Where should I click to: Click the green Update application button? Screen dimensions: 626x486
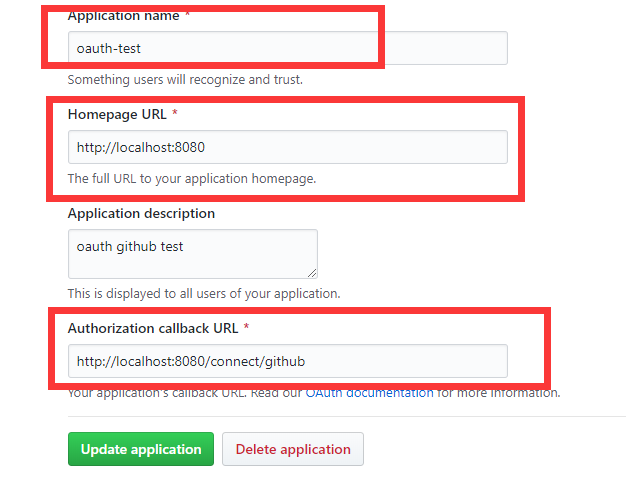coord(141,449)
